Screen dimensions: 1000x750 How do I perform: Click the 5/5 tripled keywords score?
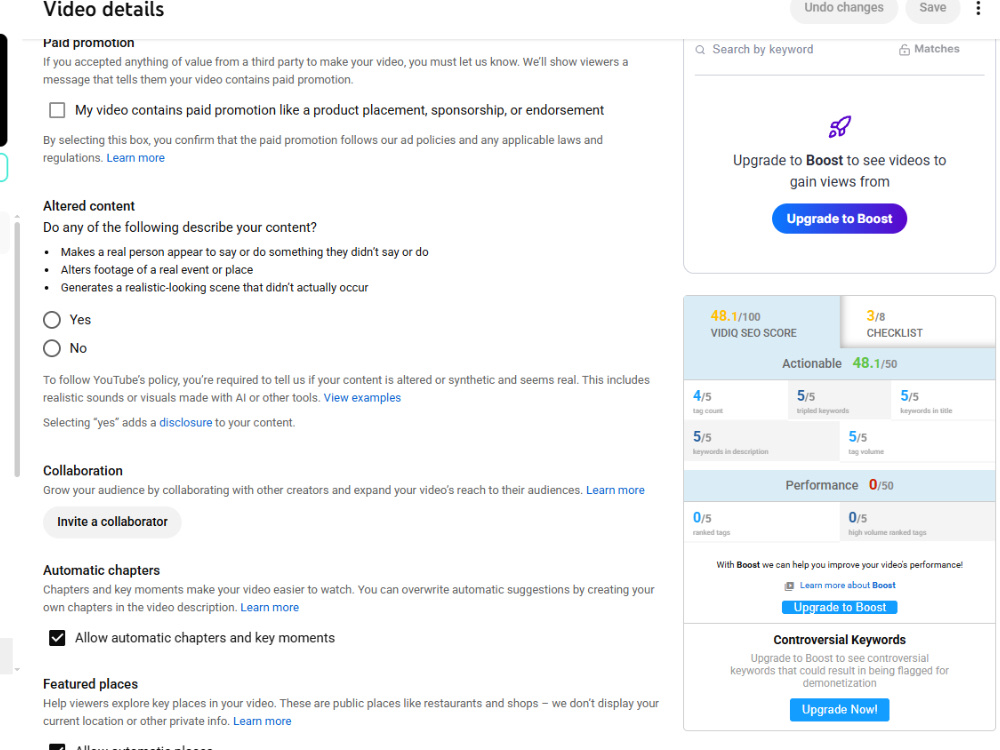click(839, 401)
